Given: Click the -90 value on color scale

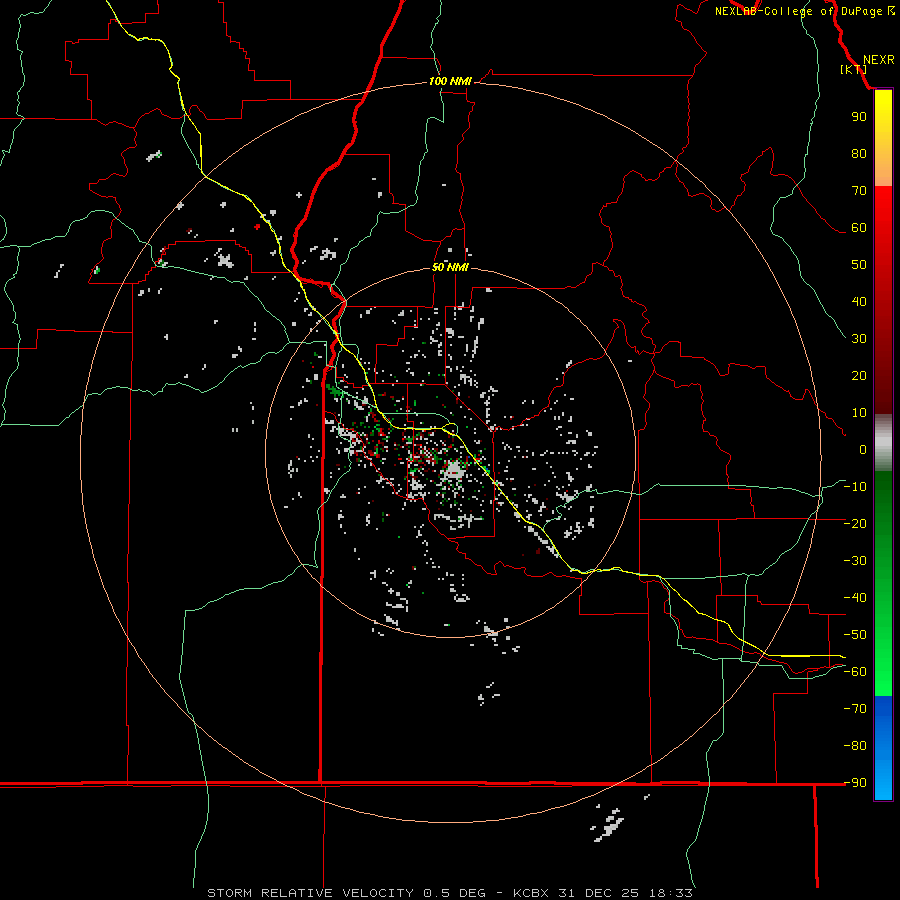Looking at the screenshot, I should [x=855, y=783].
